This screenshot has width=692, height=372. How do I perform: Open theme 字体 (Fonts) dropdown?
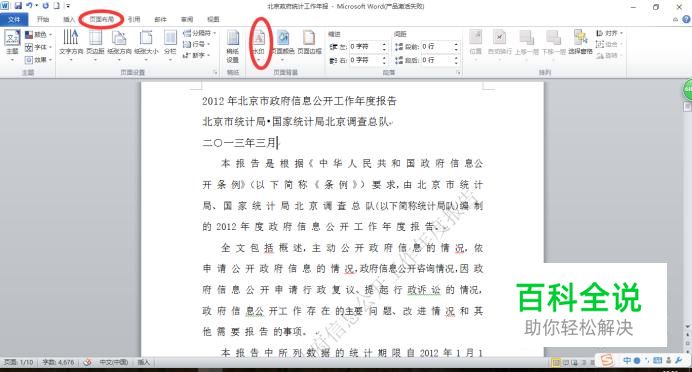point(38,47)
